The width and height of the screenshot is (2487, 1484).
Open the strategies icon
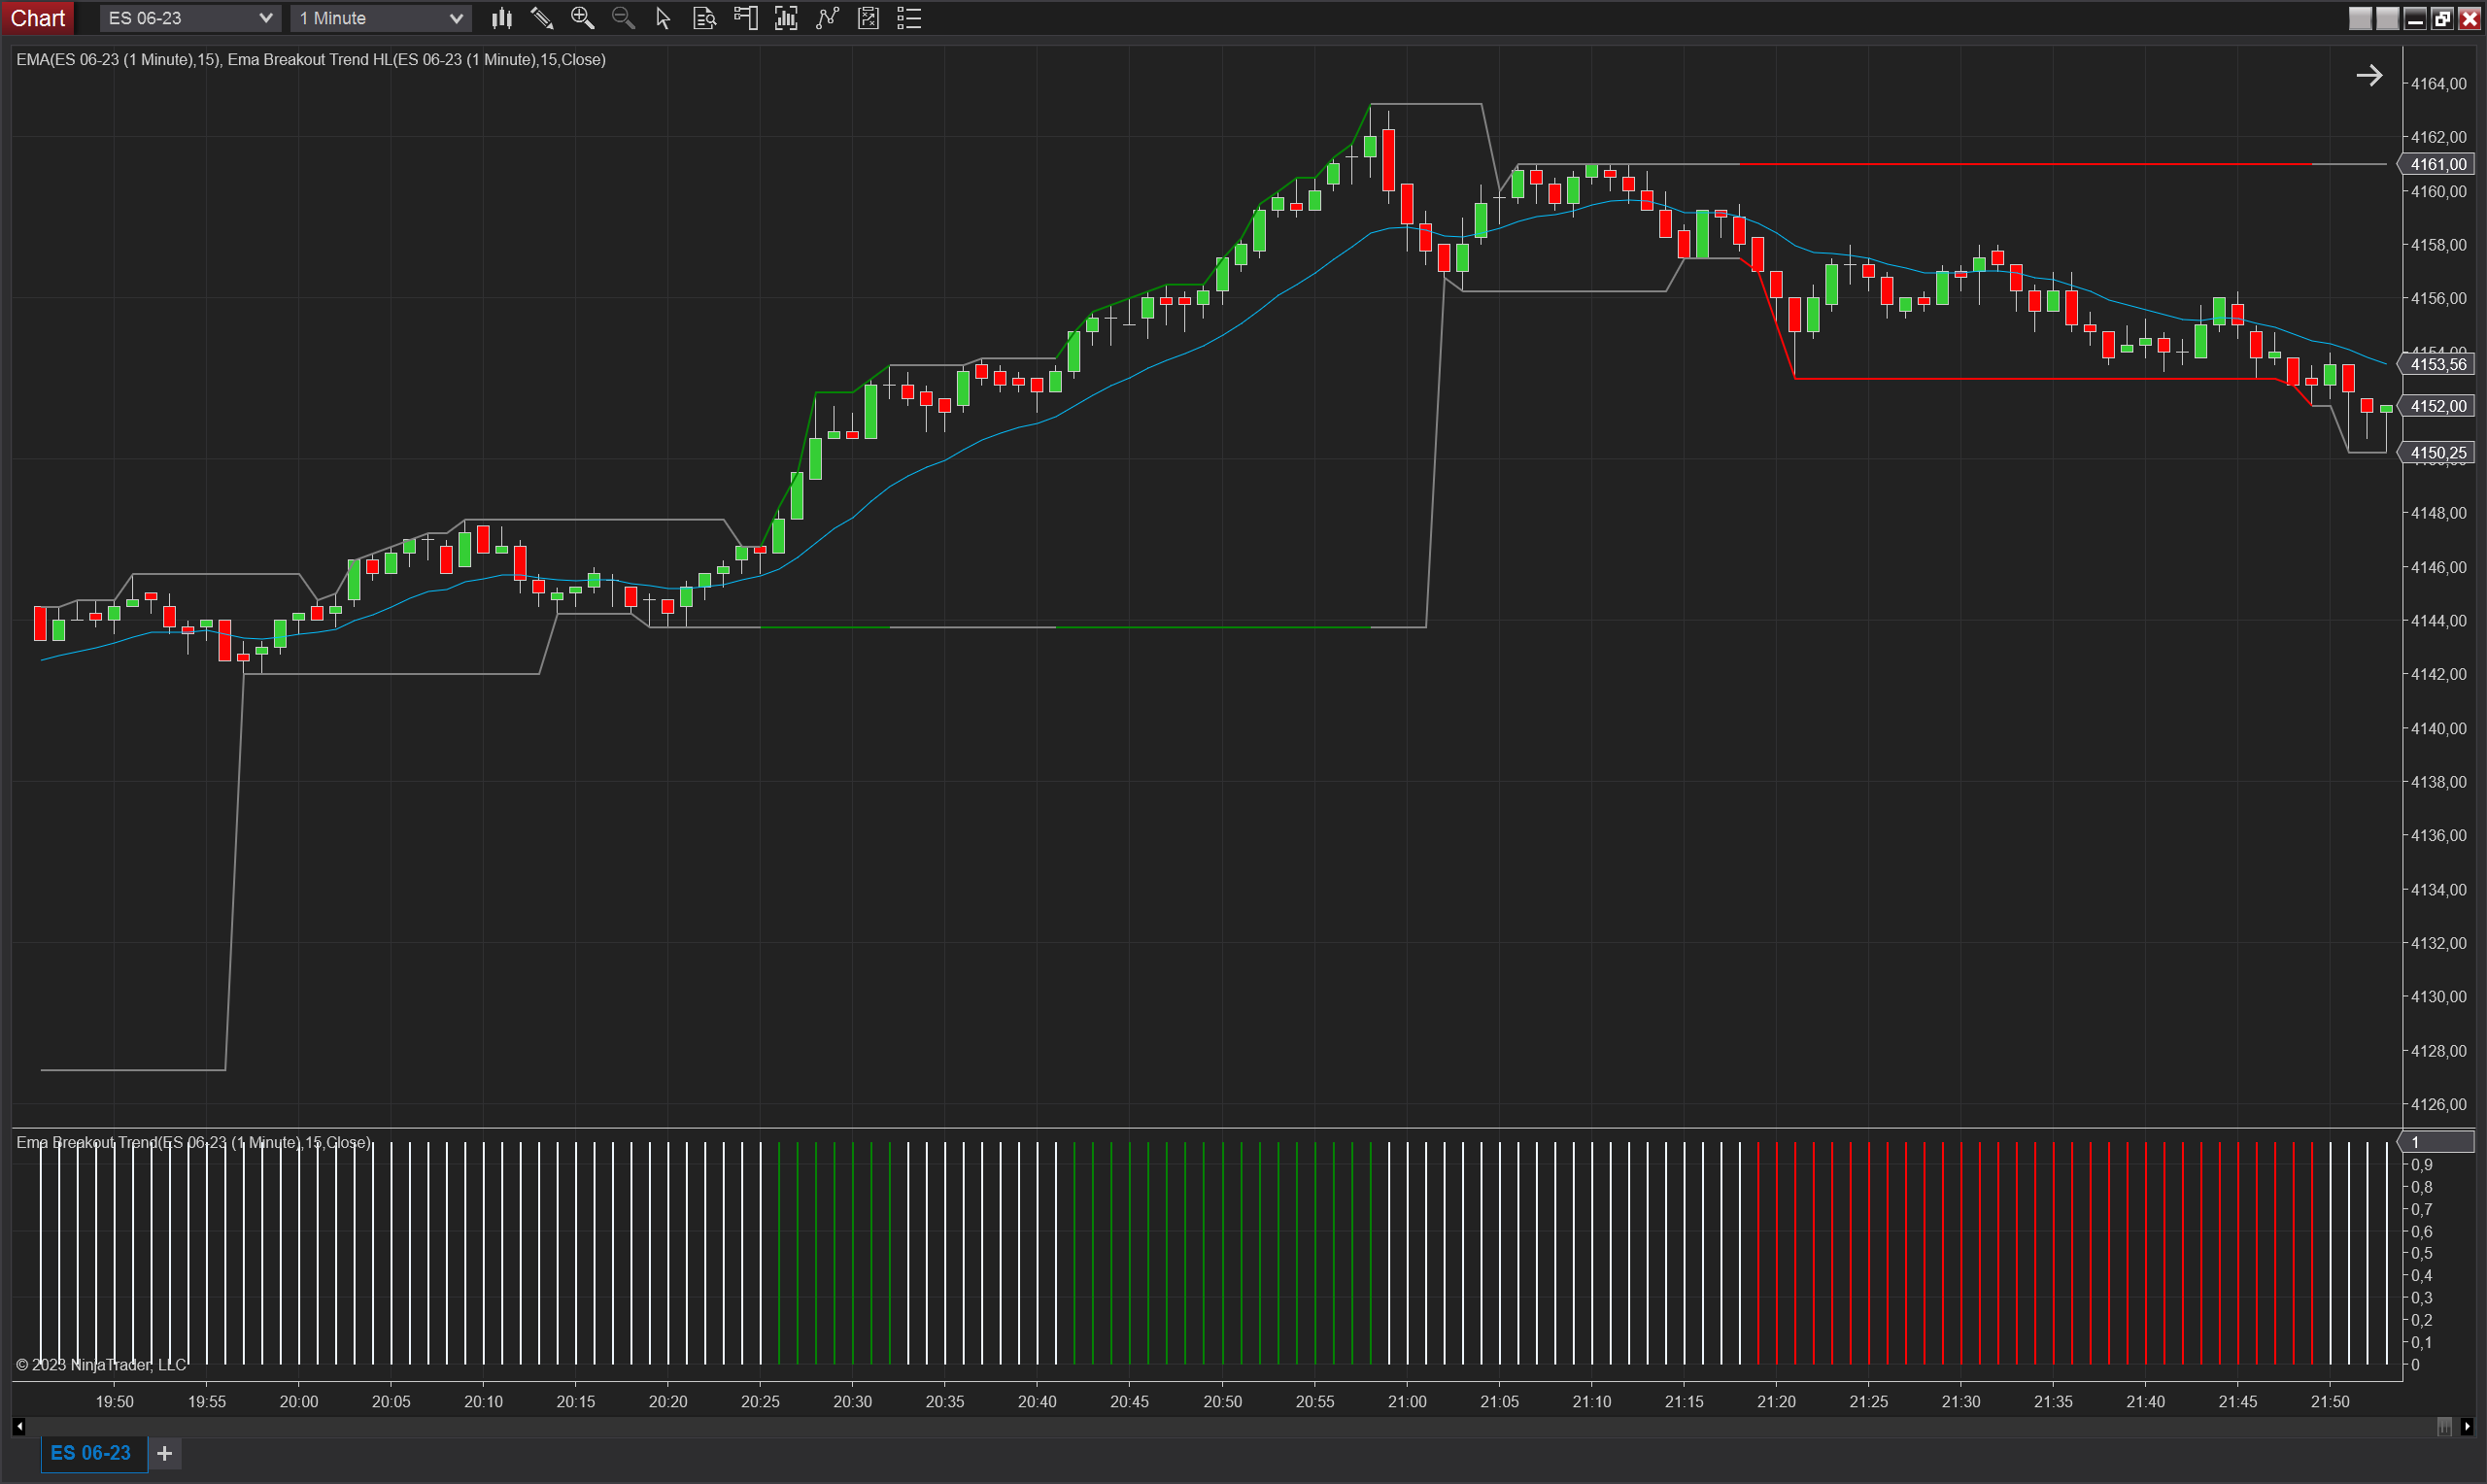pyautogui.click(x=868, y=18)
